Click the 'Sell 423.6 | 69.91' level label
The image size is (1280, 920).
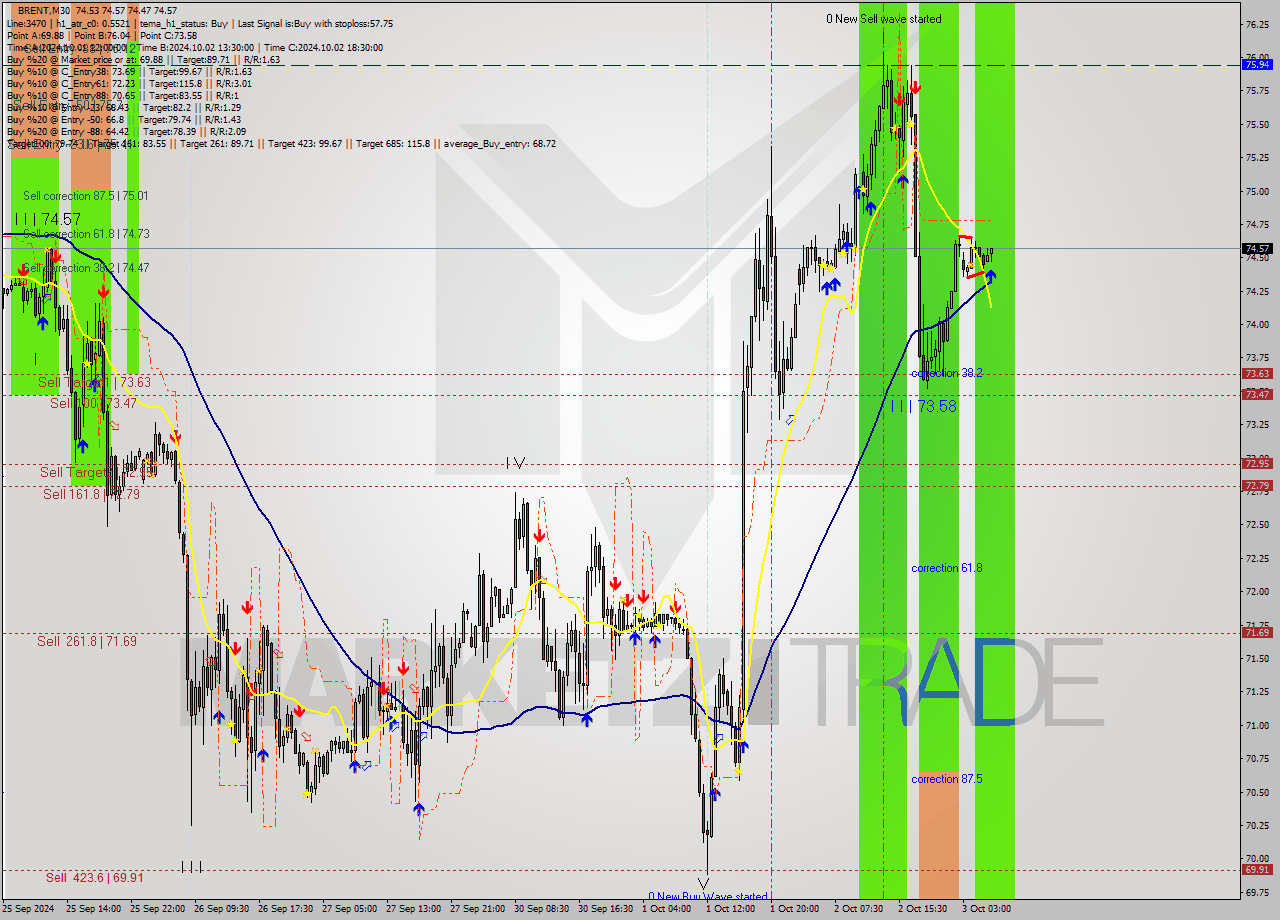94,877
